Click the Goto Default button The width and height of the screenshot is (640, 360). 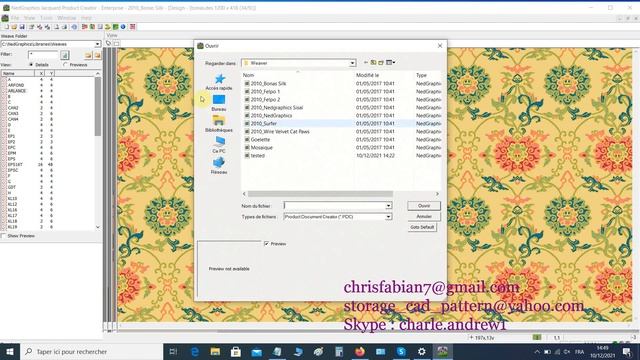tap(422, 227)
